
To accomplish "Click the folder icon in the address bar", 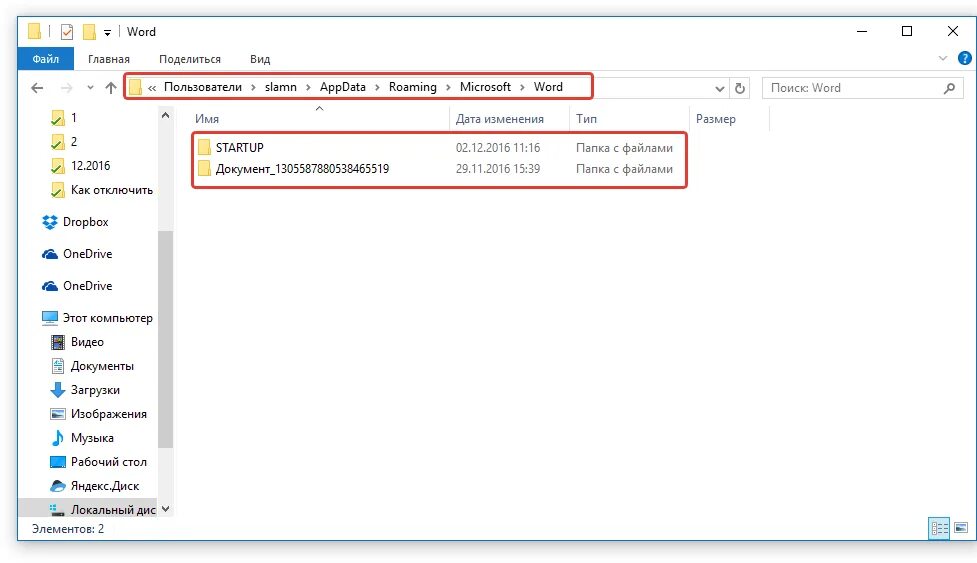I will click(x=135, y=87).
